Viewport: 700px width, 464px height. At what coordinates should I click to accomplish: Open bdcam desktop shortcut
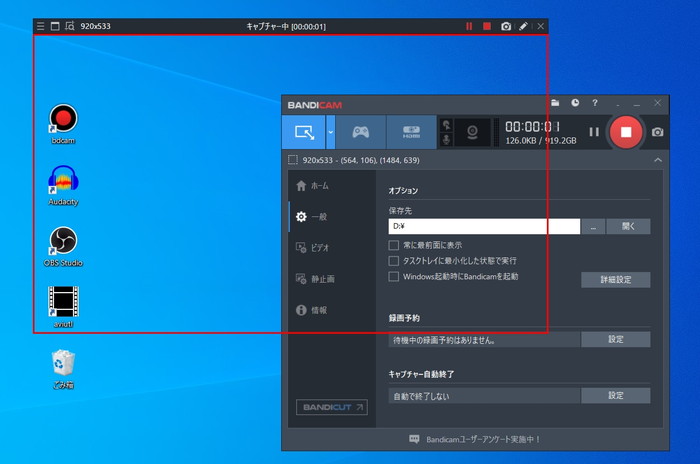coord(63,124)
